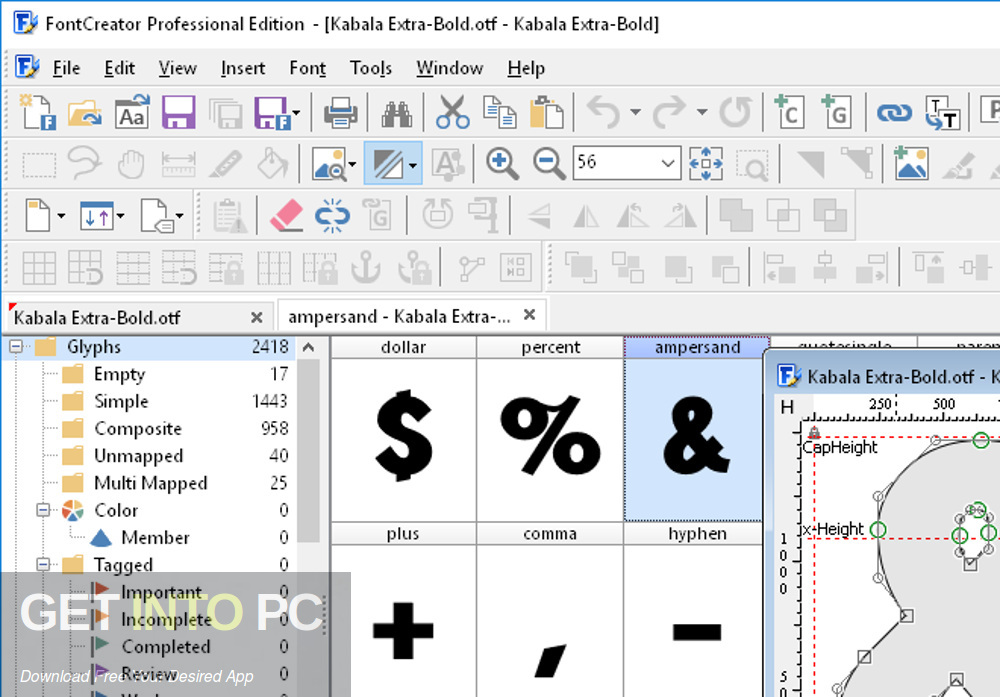Select the comma glyph cell
This screenshot has width=1000, height=697.
click(x=550, y=611)
